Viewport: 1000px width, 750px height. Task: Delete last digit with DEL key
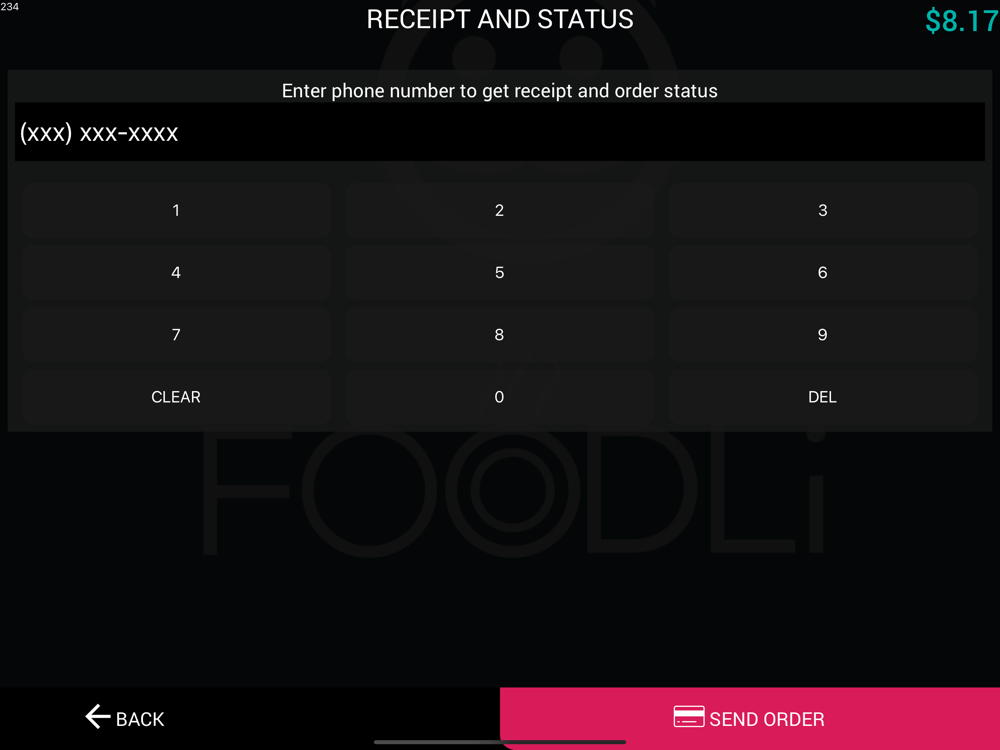pos(823,397)
